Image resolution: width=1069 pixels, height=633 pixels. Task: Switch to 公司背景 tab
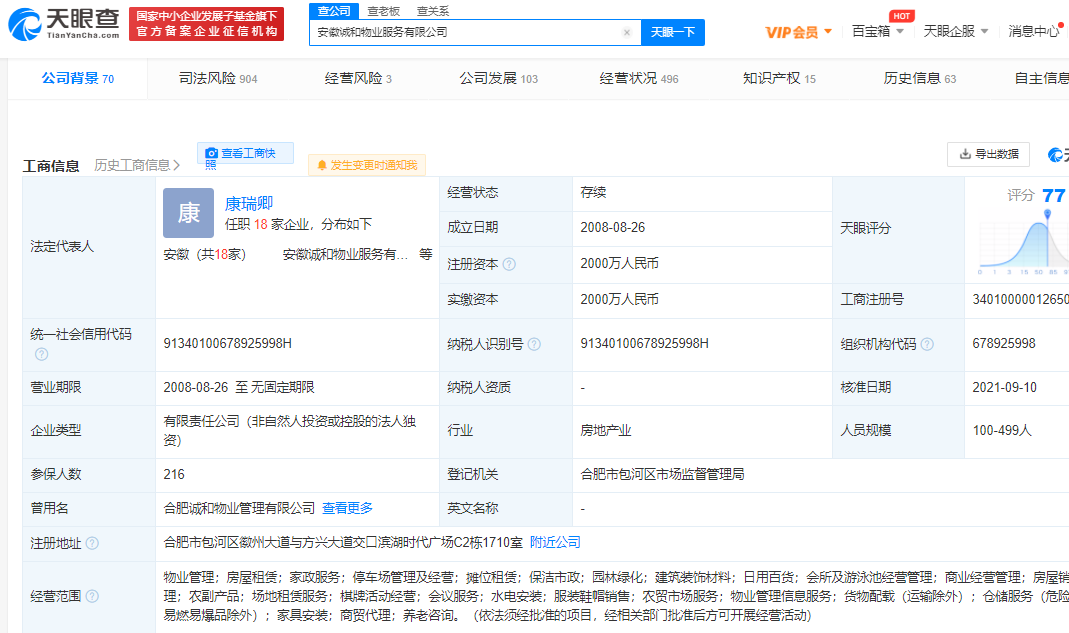(78, 78)
